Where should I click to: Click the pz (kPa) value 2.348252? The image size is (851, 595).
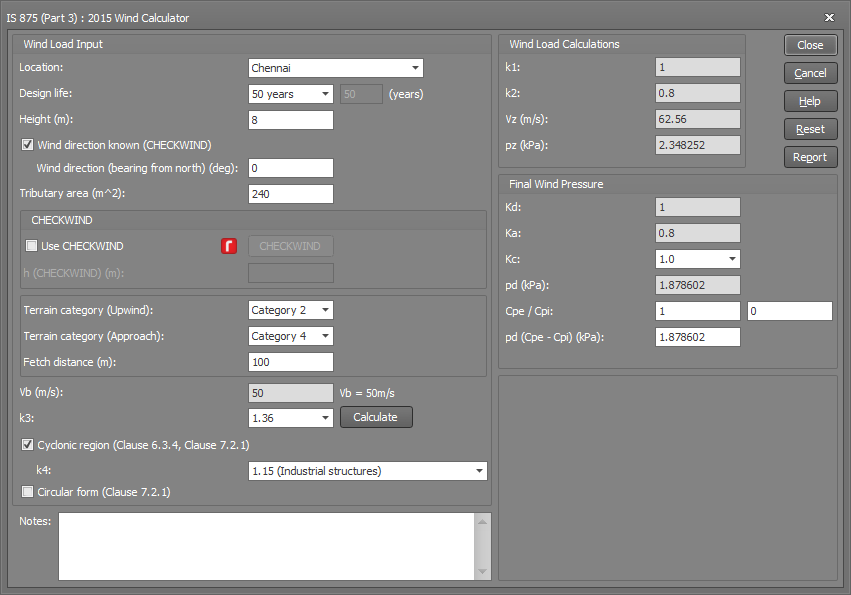(697, 145)
